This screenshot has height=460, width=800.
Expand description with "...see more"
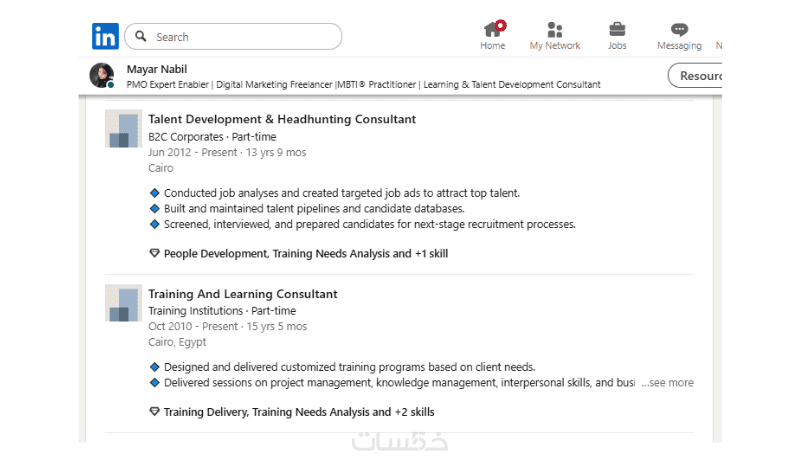click(x=667, y=383)
